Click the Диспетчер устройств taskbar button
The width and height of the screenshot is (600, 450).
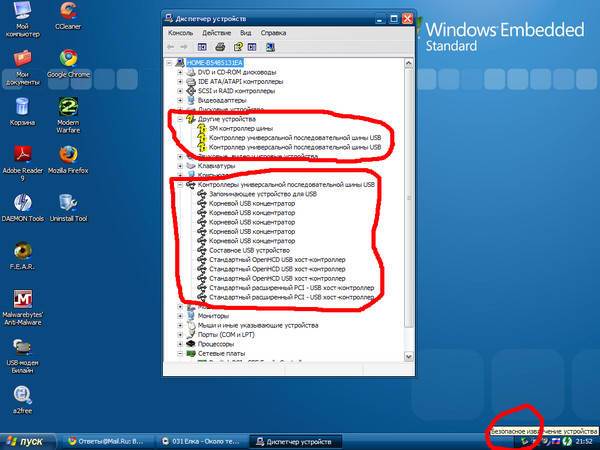click(x=295, y=442)
